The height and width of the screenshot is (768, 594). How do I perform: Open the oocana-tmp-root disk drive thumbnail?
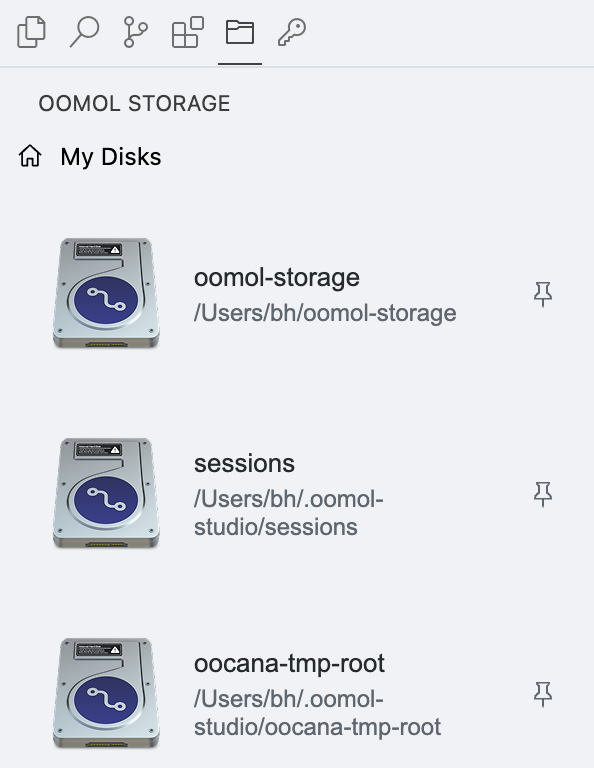click(106, 693)
